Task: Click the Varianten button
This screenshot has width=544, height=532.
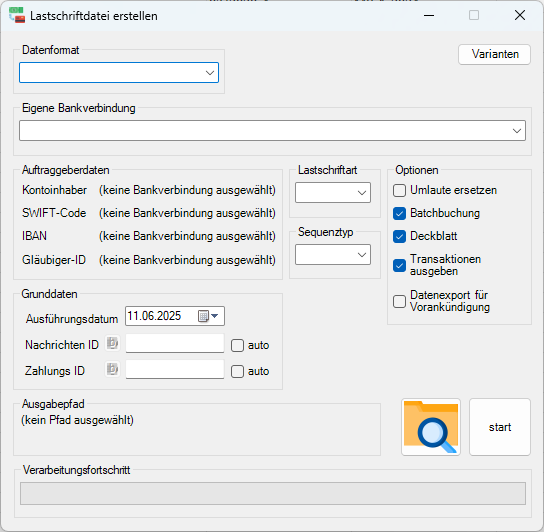Action: pos(494,54)
